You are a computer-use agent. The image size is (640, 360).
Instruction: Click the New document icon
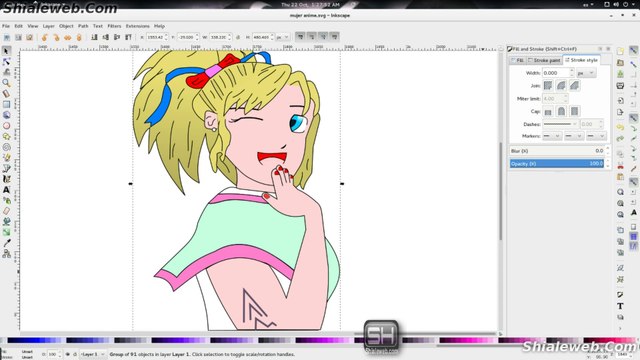pos(620,51)
